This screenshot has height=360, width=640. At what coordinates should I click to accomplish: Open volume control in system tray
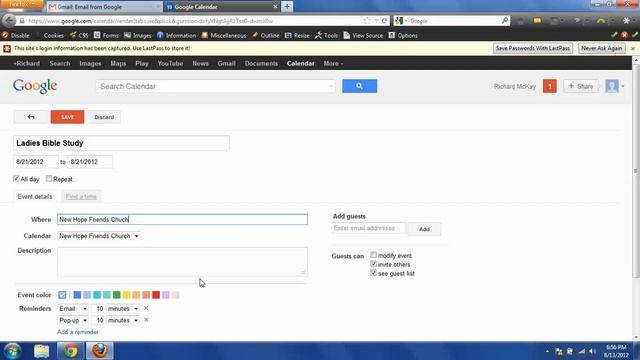(592, 351)
